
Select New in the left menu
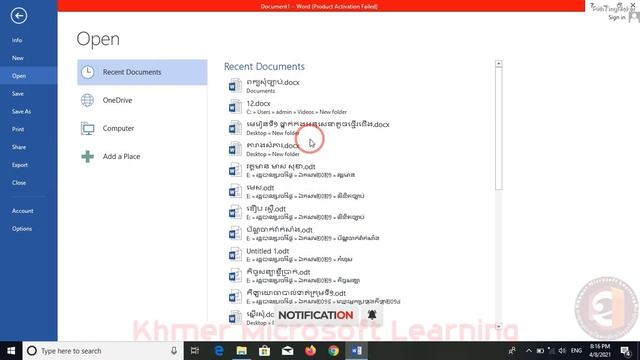click(18, 58)
